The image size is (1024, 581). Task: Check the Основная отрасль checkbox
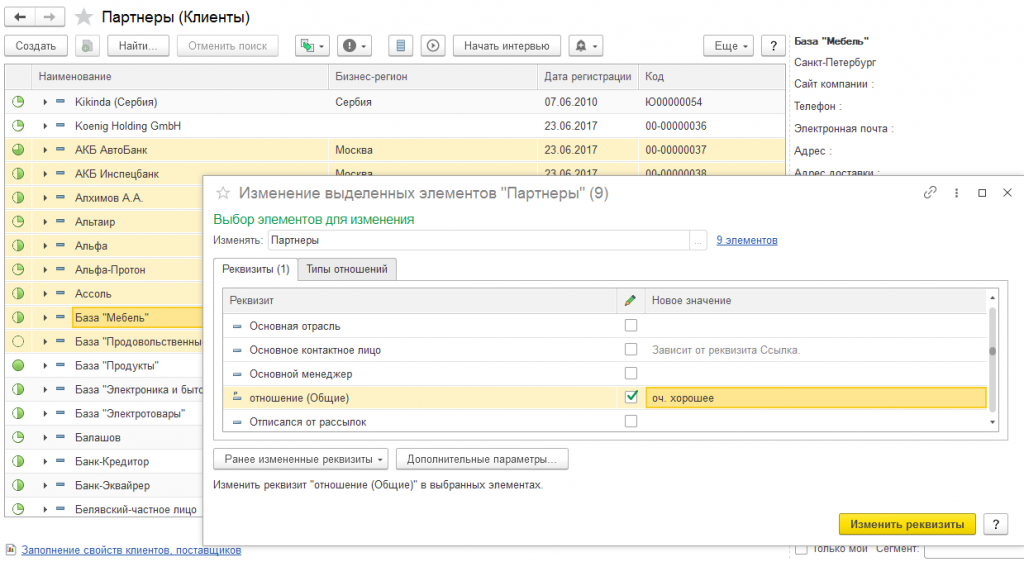(x=631, y=325)
